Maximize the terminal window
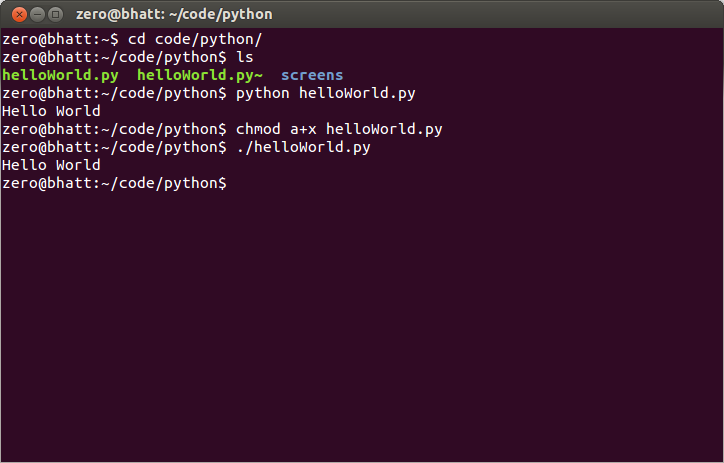 [55, 14]
